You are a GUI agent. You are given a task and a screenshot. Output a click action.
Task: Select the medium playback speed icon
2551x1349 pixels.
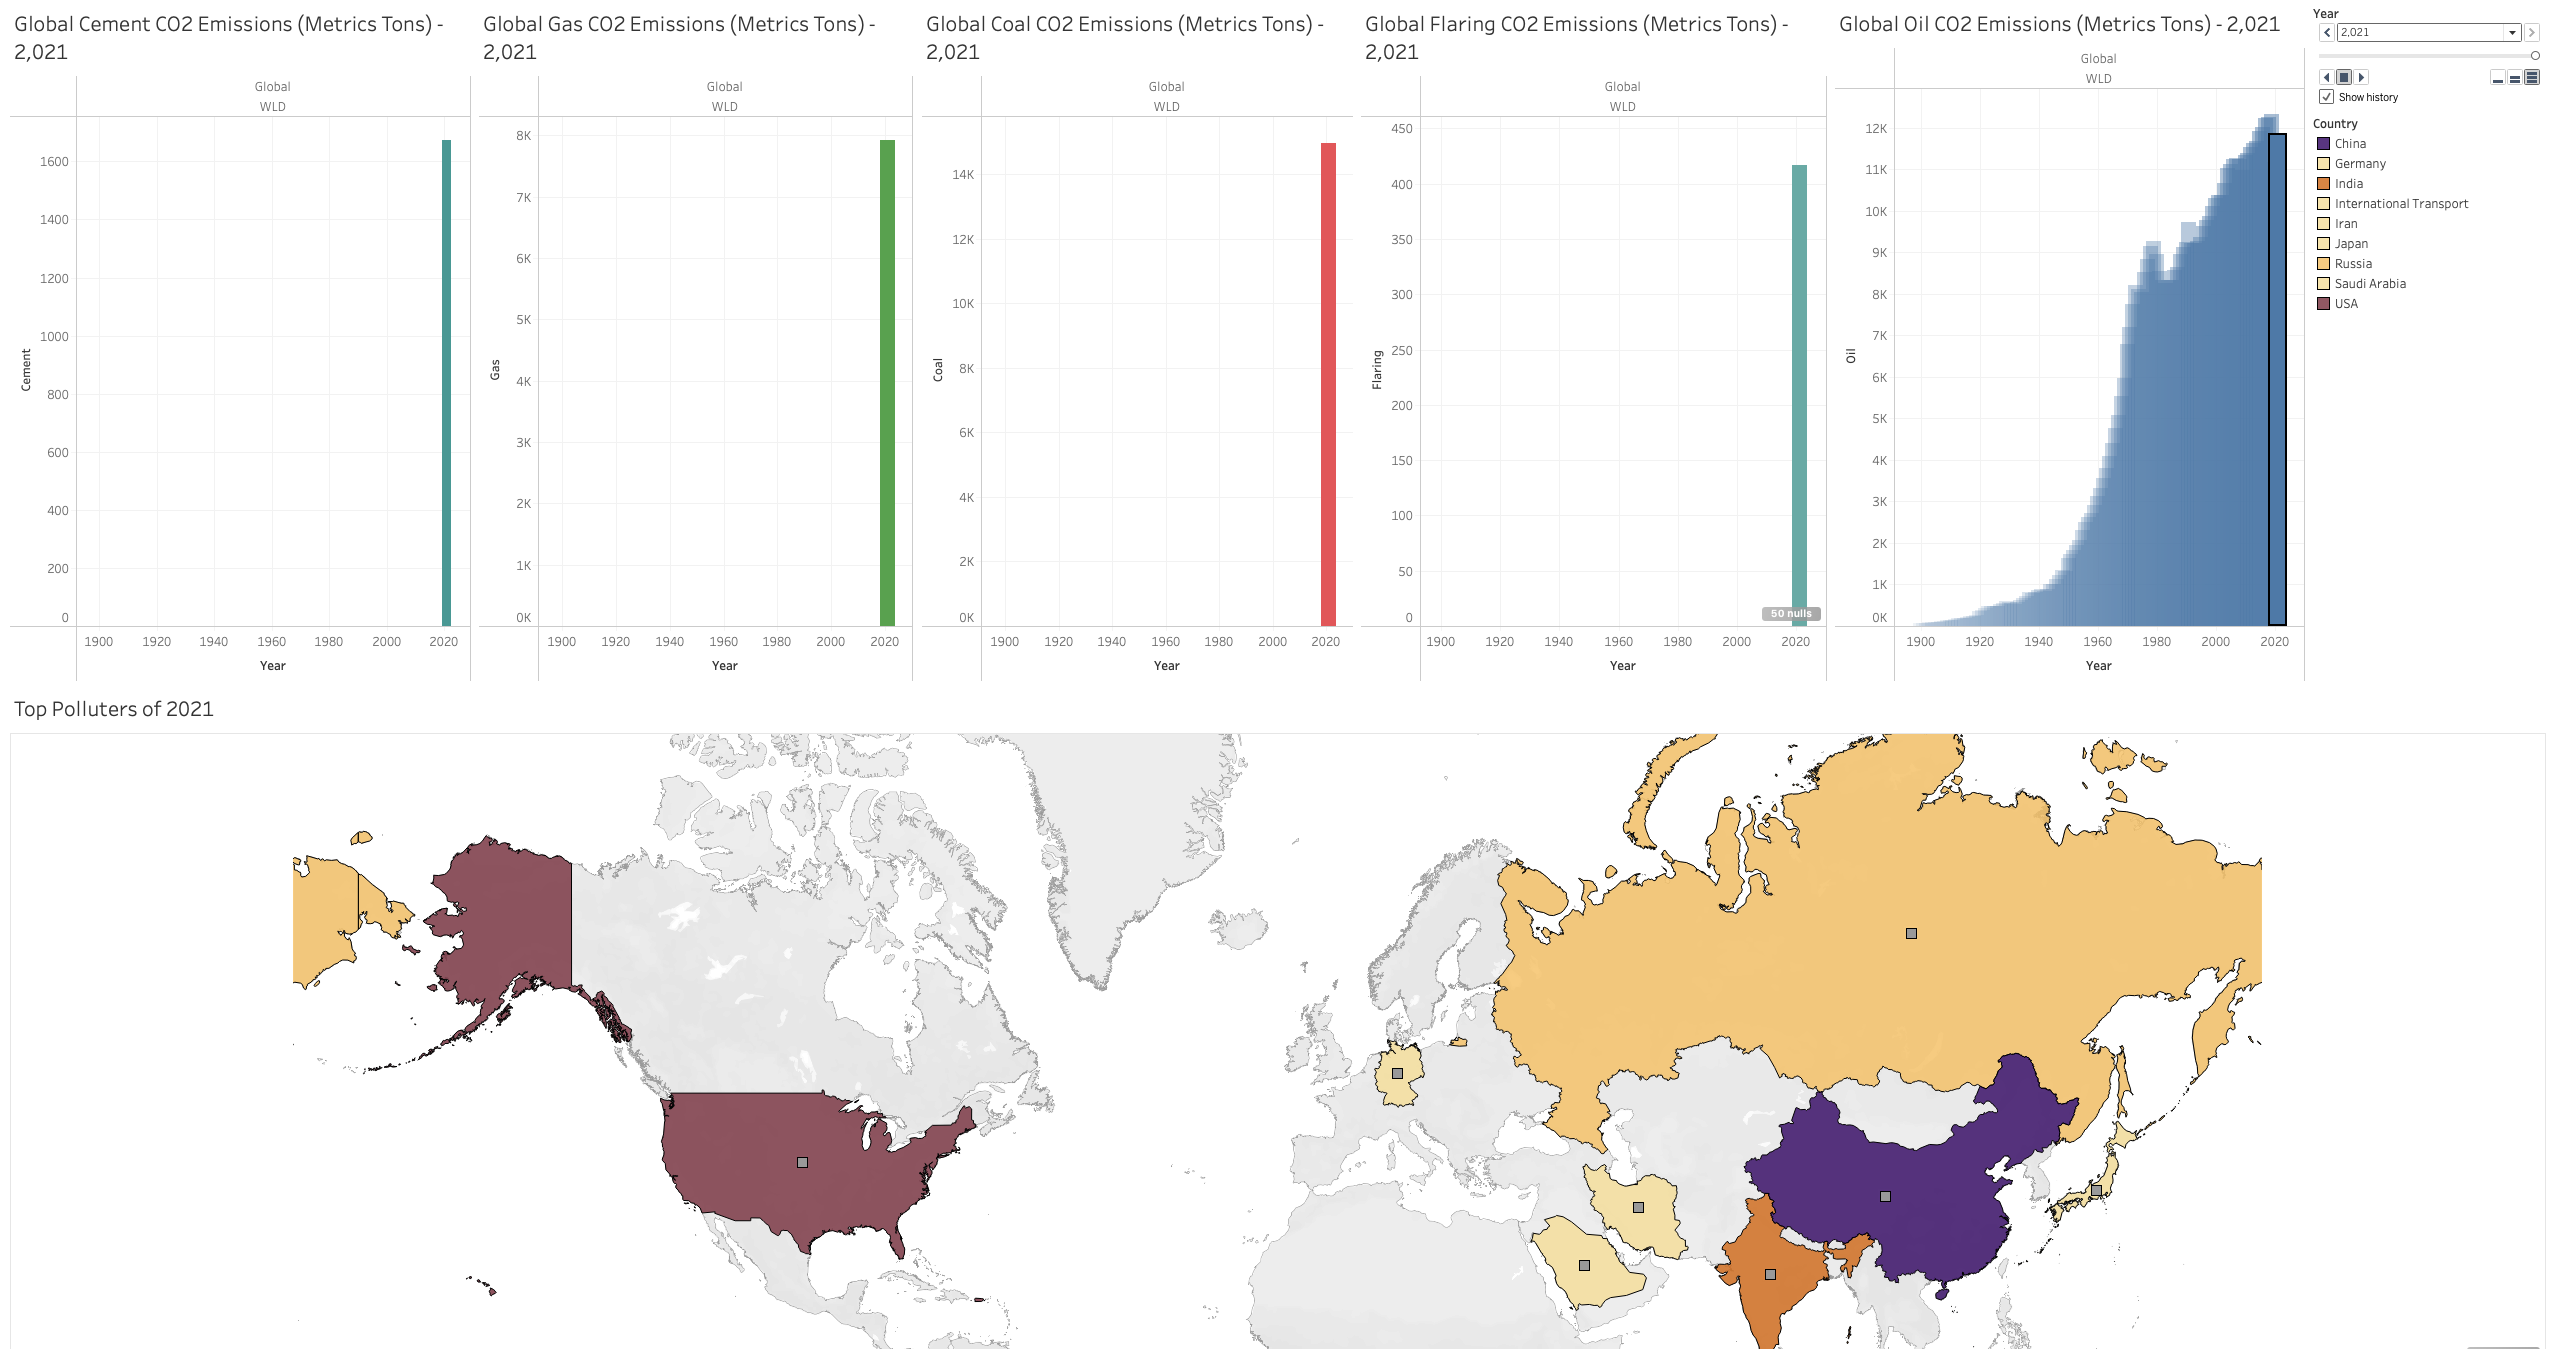2513,77
